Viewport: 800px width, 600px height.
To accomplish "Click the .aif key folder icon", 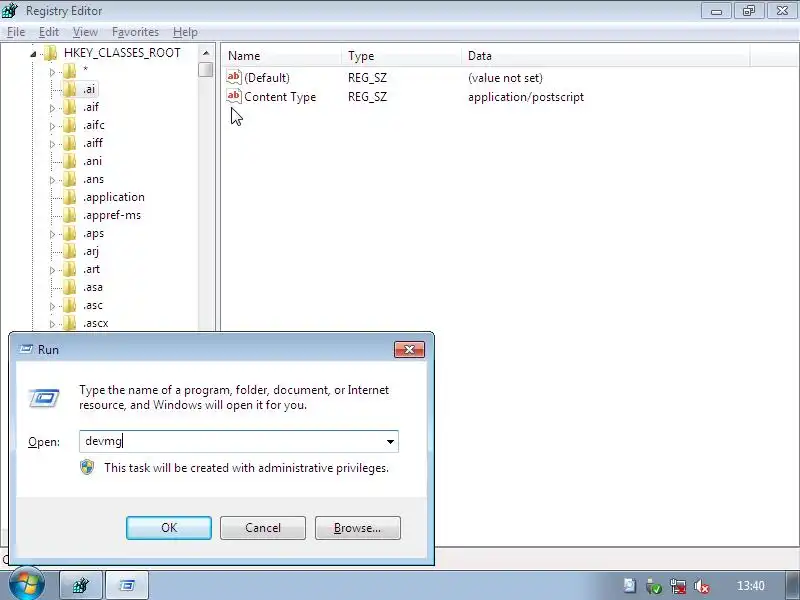I will (x=69, y=107).
